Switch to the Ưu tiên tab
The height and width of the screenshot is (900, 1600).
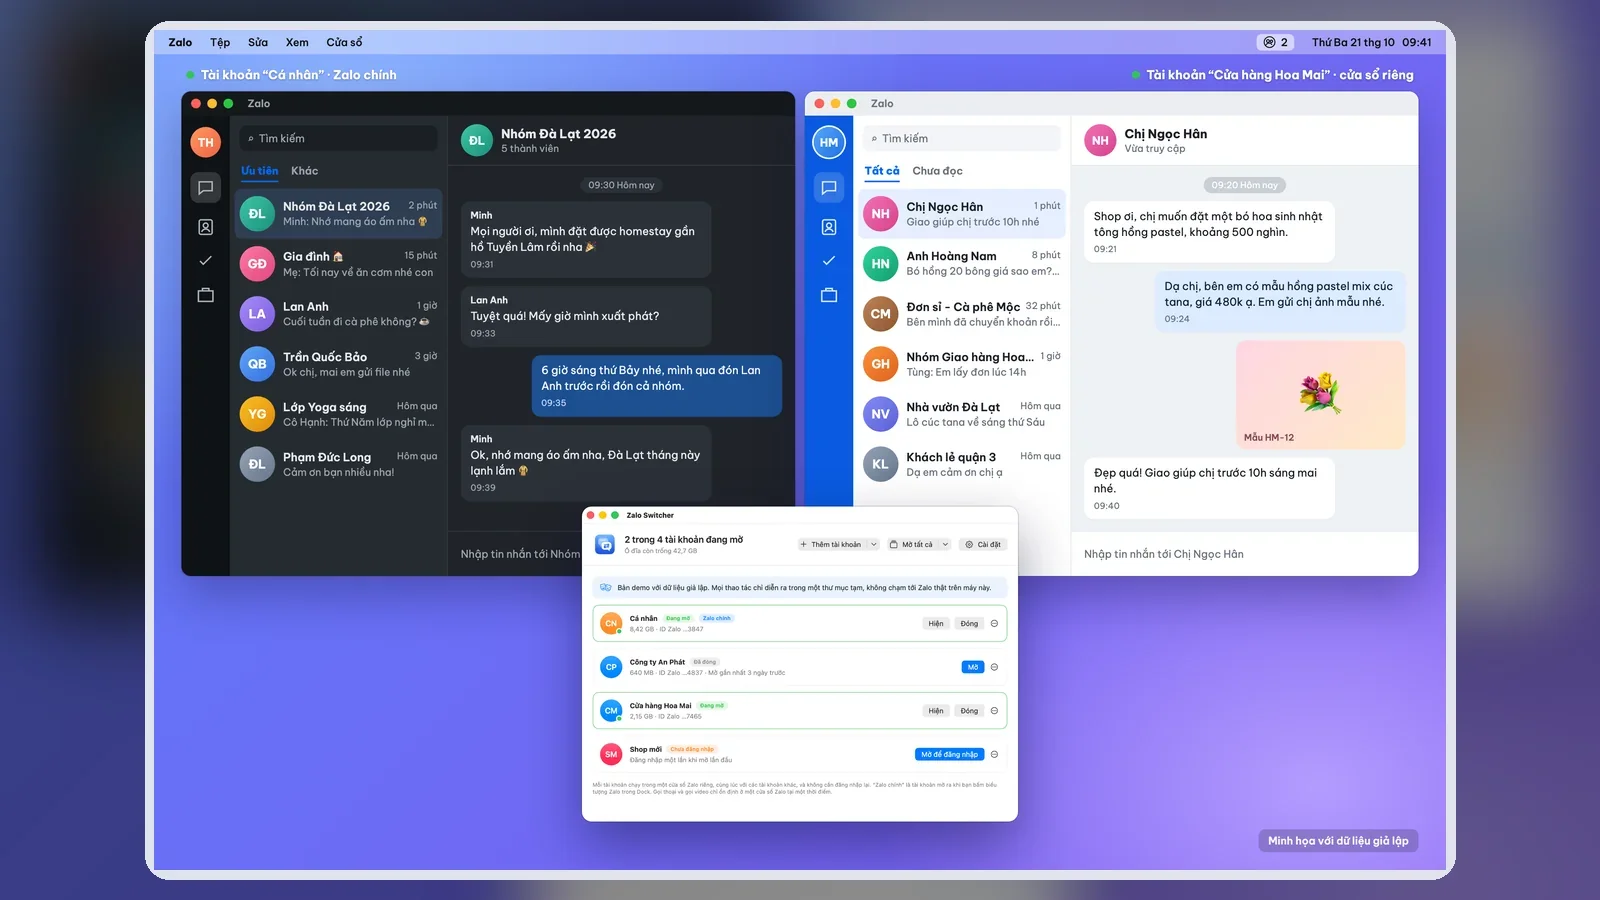[260, 171]
